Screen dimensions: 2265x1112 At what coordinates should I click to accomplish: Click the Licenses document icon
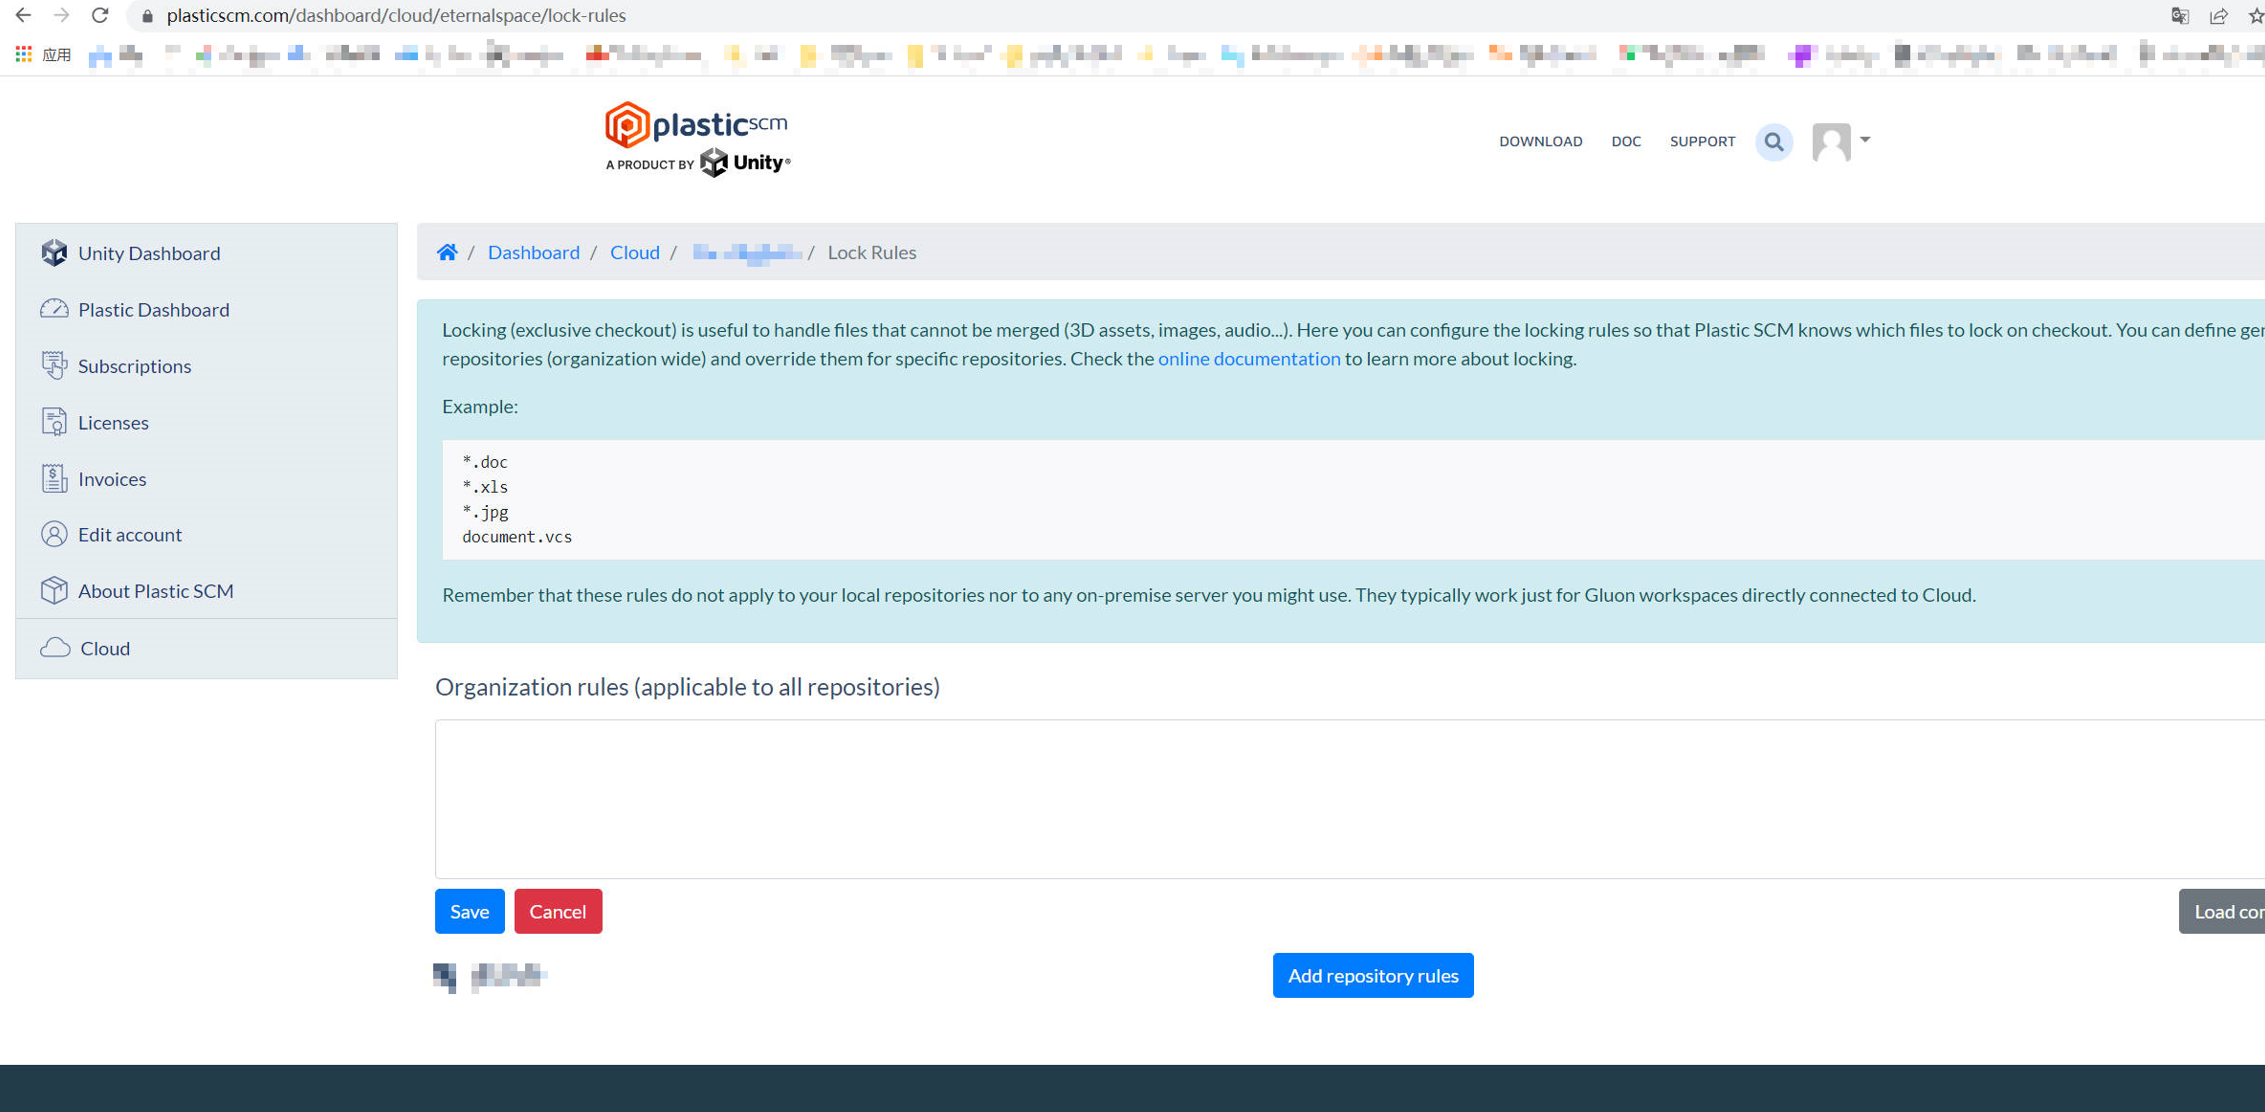coord(54,422)
